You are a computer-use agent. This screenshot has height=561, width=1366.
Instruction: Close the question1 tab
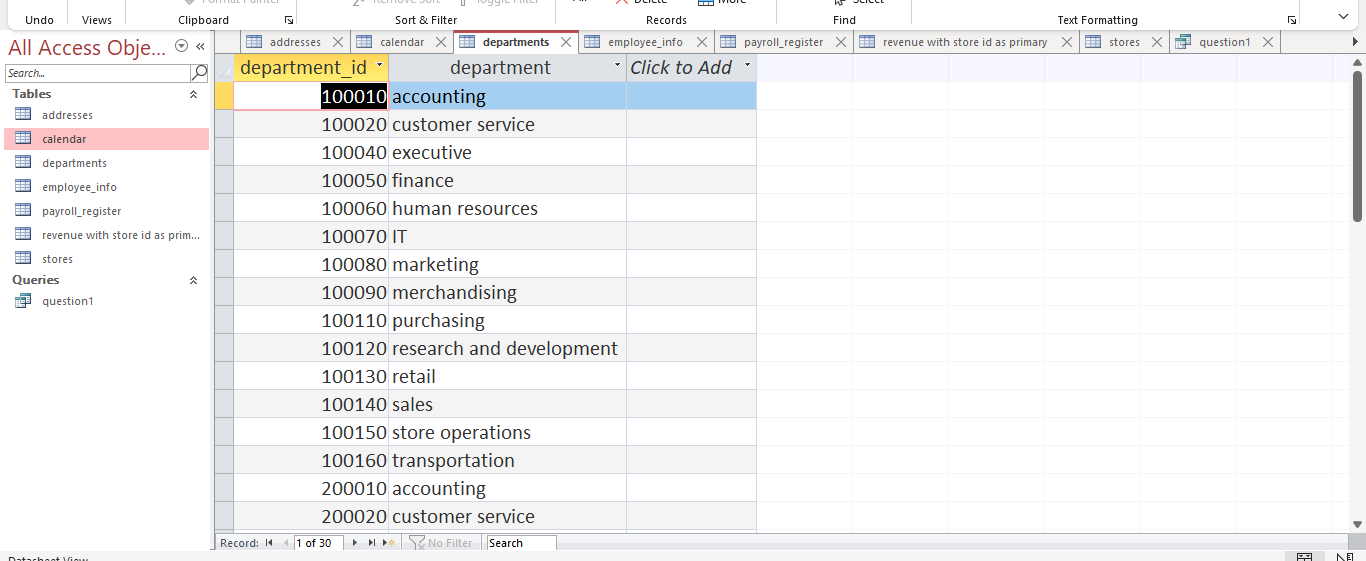pos(1268,42)
